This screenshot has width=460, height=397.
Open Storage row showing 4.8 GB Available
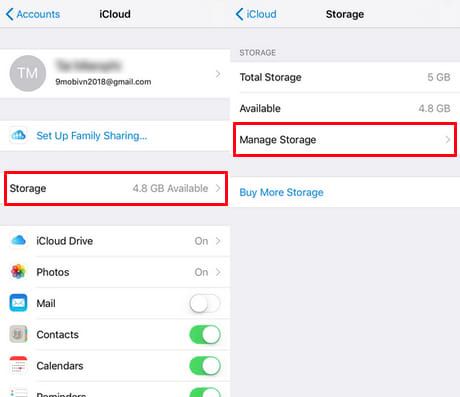[x=116, y=188]
